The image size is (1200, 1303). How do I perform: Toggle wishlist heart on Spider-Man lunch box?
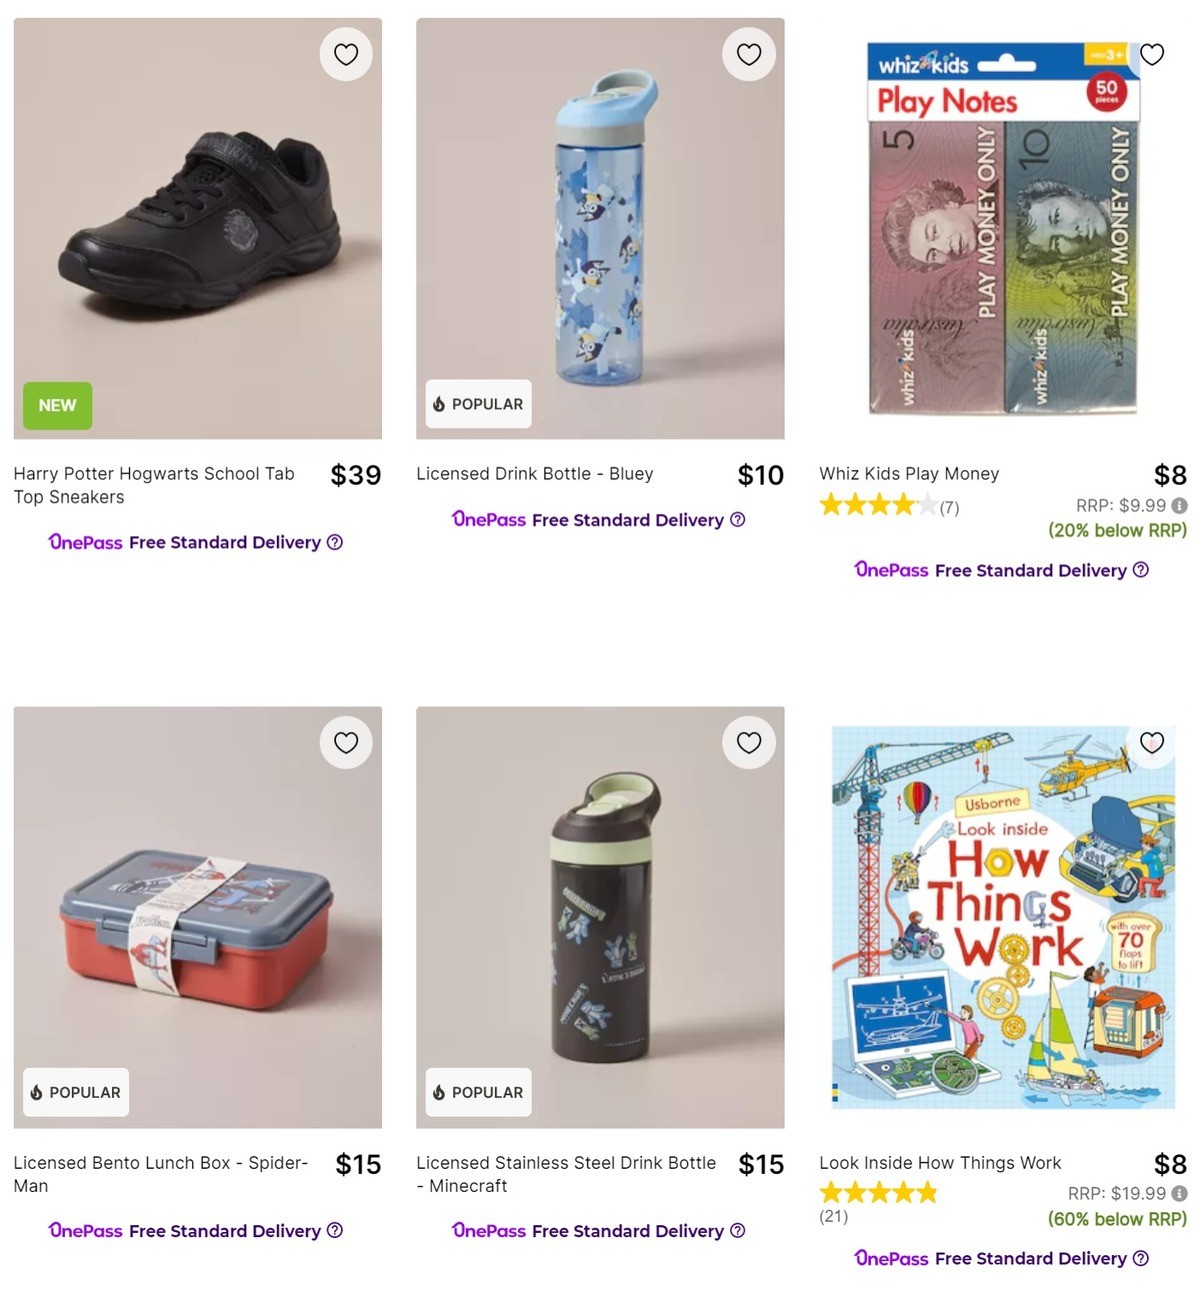click(x=346, y=743)
